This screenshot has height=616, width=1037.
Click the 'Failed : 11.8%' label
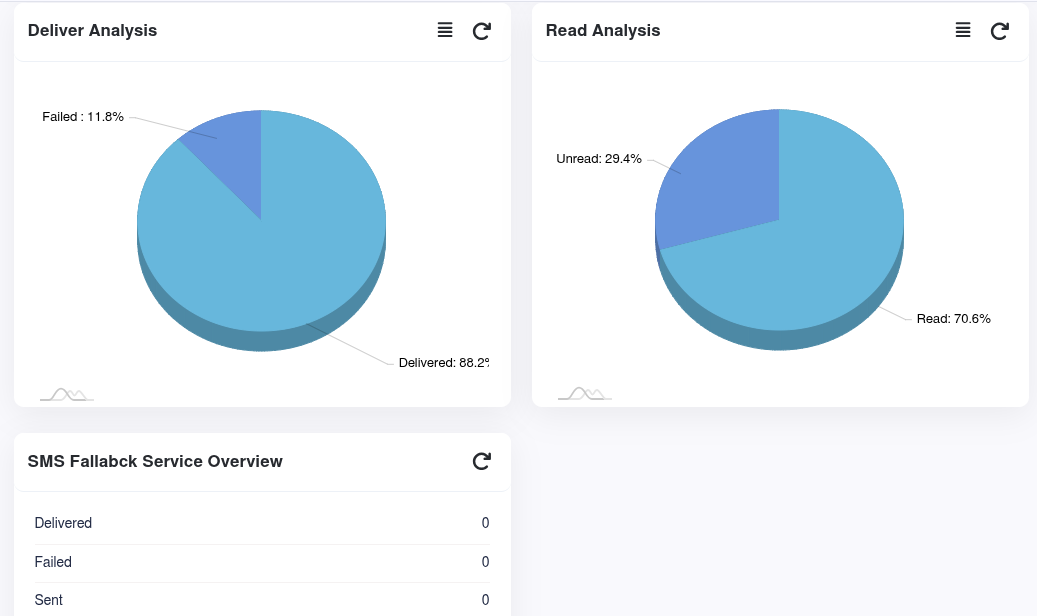83,117
